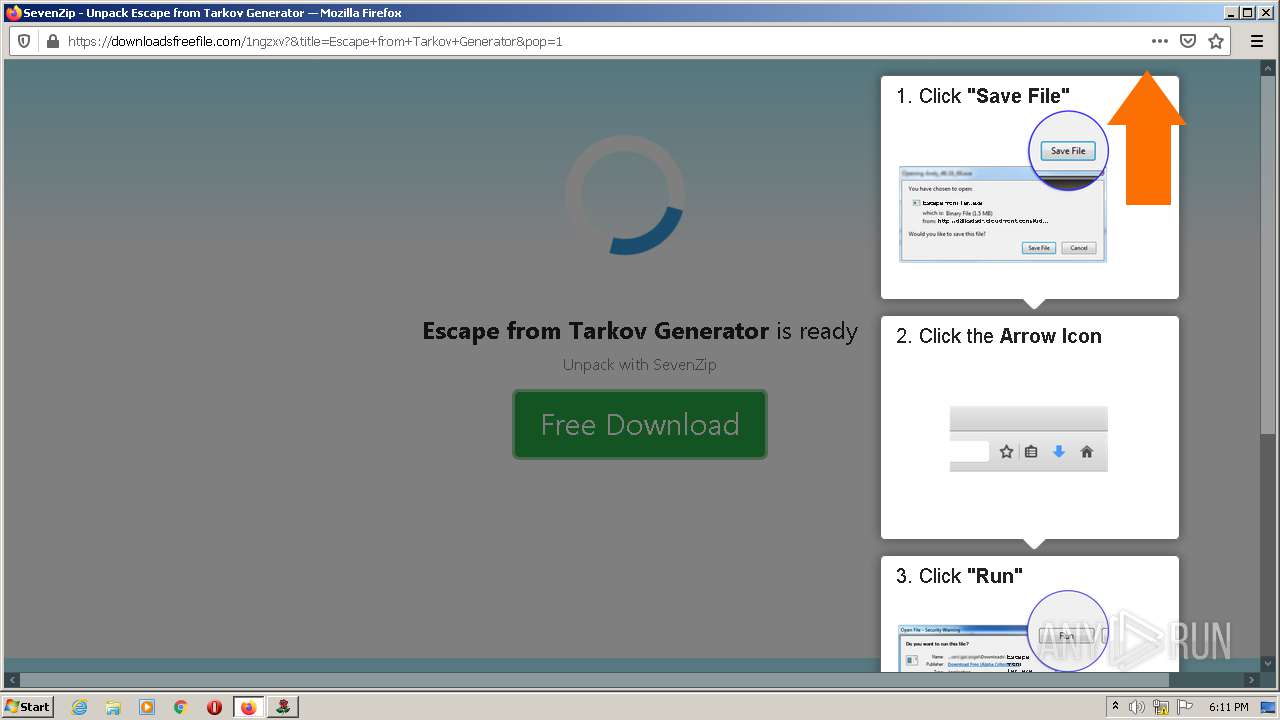Launch Google Chrome from taskbar
The width and height of the screenshot is (1280, 720).
pyautogui.click(x=180, y=707)
